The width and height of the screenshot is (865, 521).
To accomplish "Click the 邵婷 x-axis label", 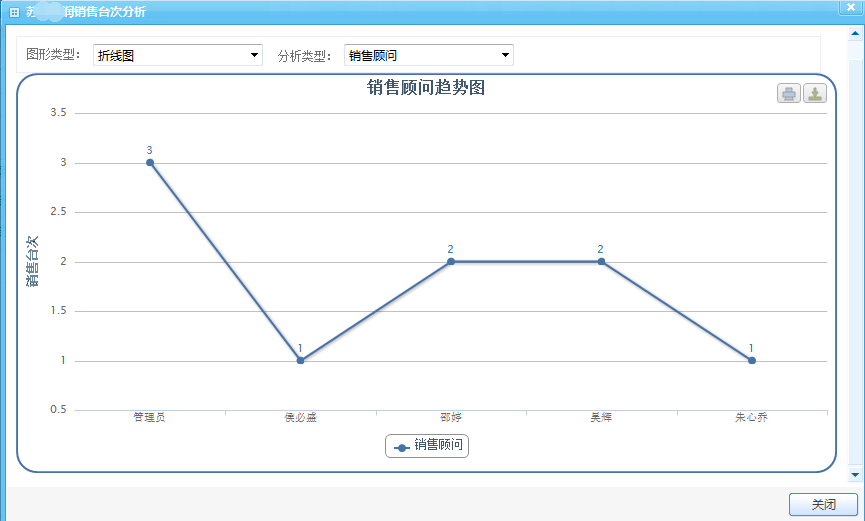I will pos(451,417).
